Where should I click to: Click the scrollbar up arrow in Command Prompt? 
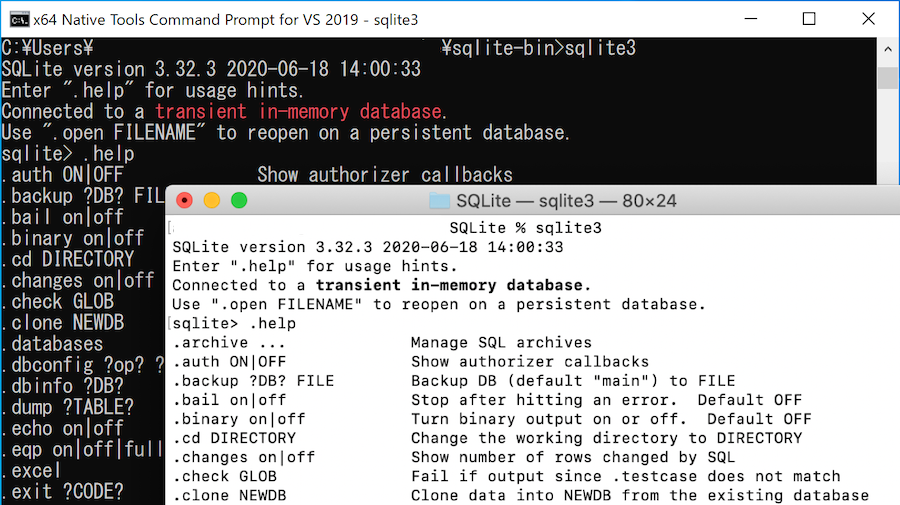[x=887, y=48]
